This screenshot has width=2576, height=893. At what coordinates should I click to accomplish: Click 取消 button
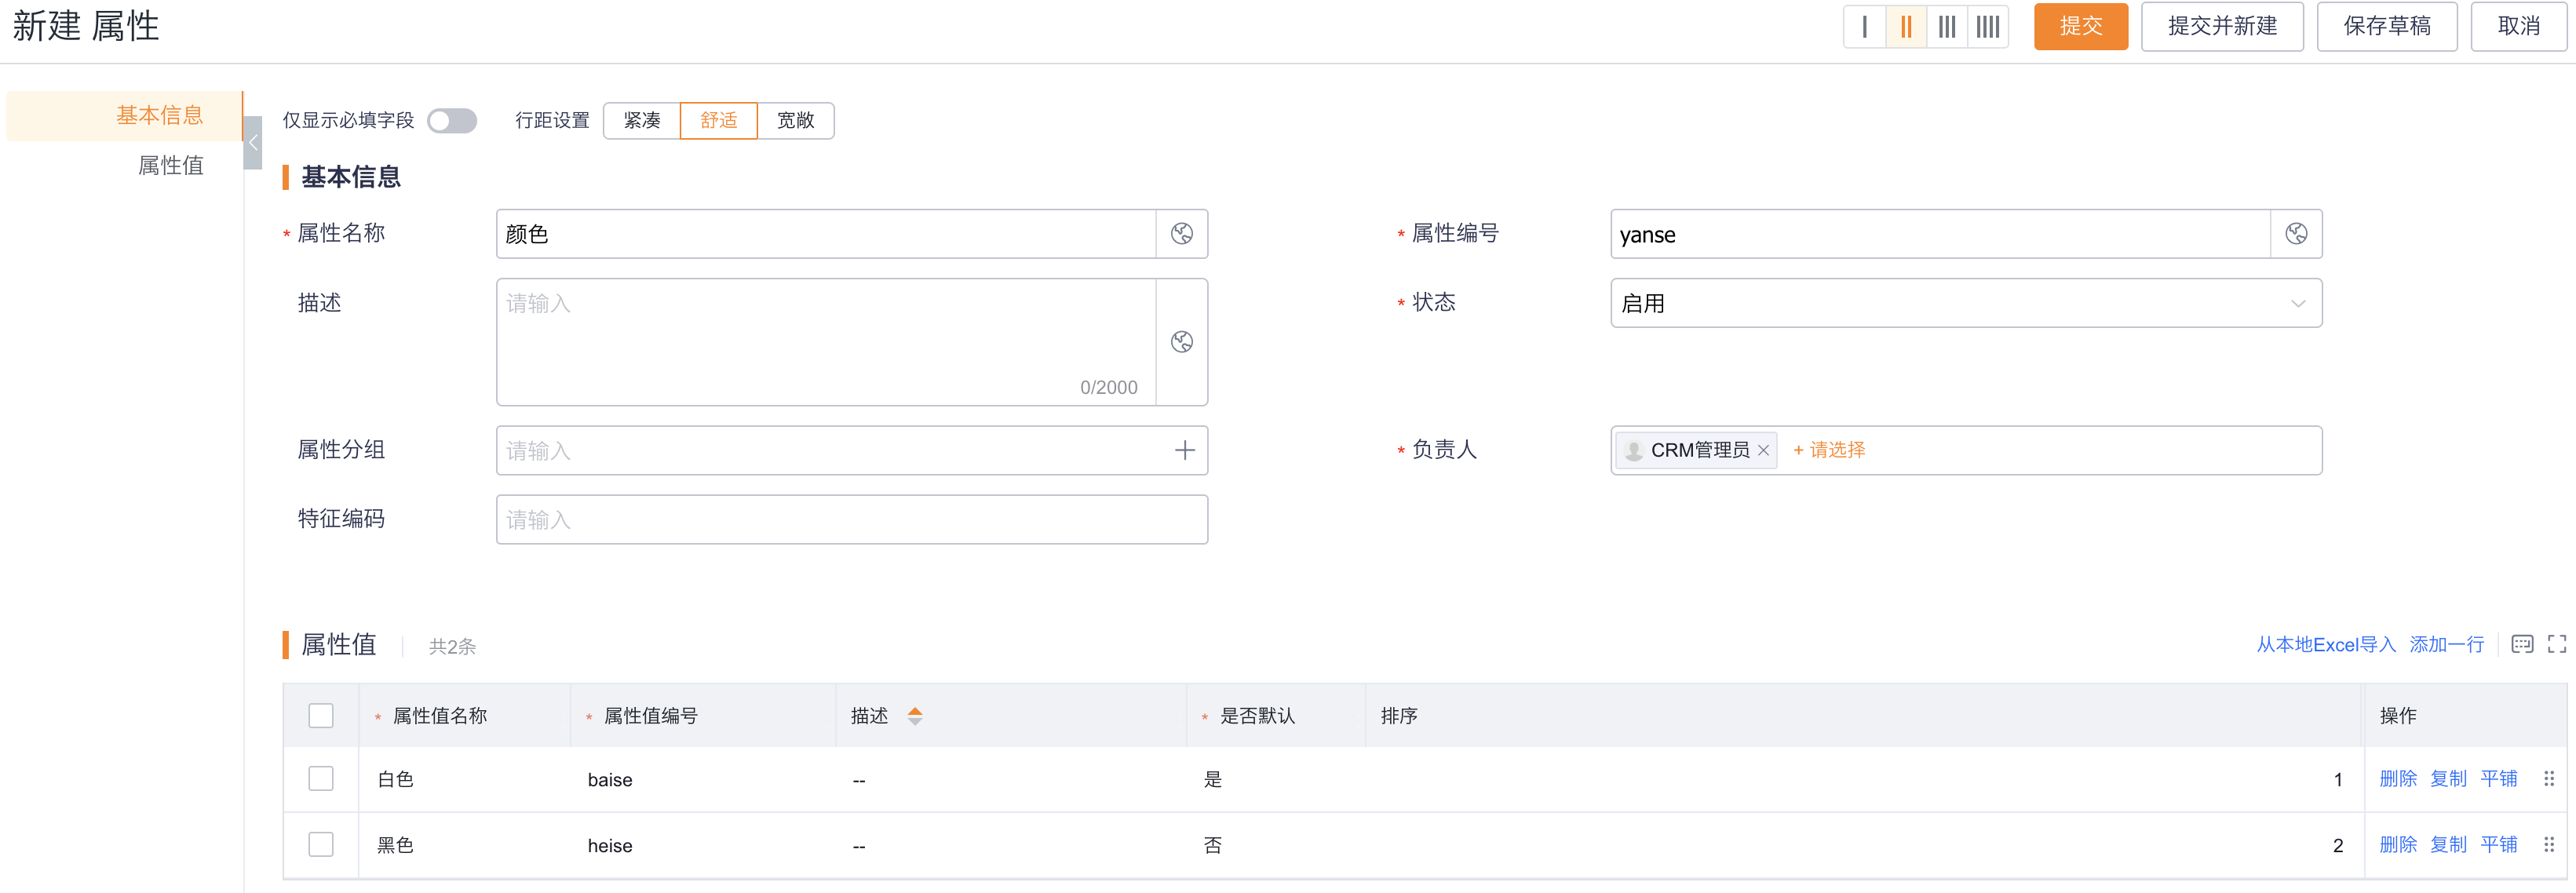click(x=2519, y=26)
